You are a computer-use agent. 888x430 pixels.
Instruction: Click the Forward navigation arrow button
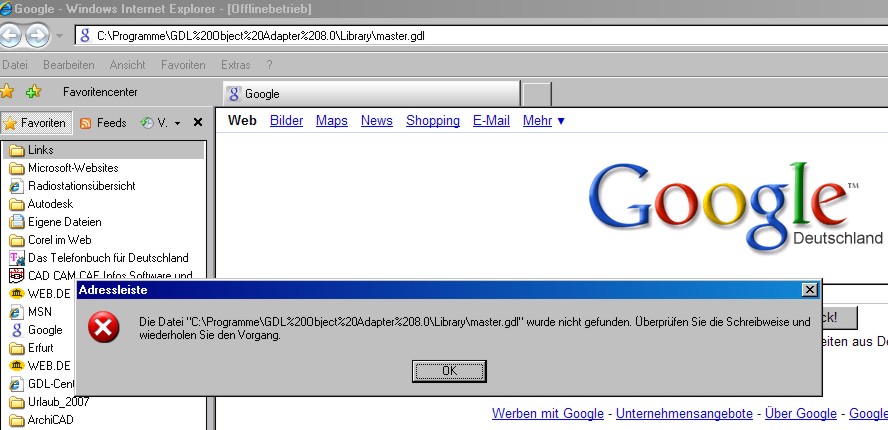click(x=37, y=36)
